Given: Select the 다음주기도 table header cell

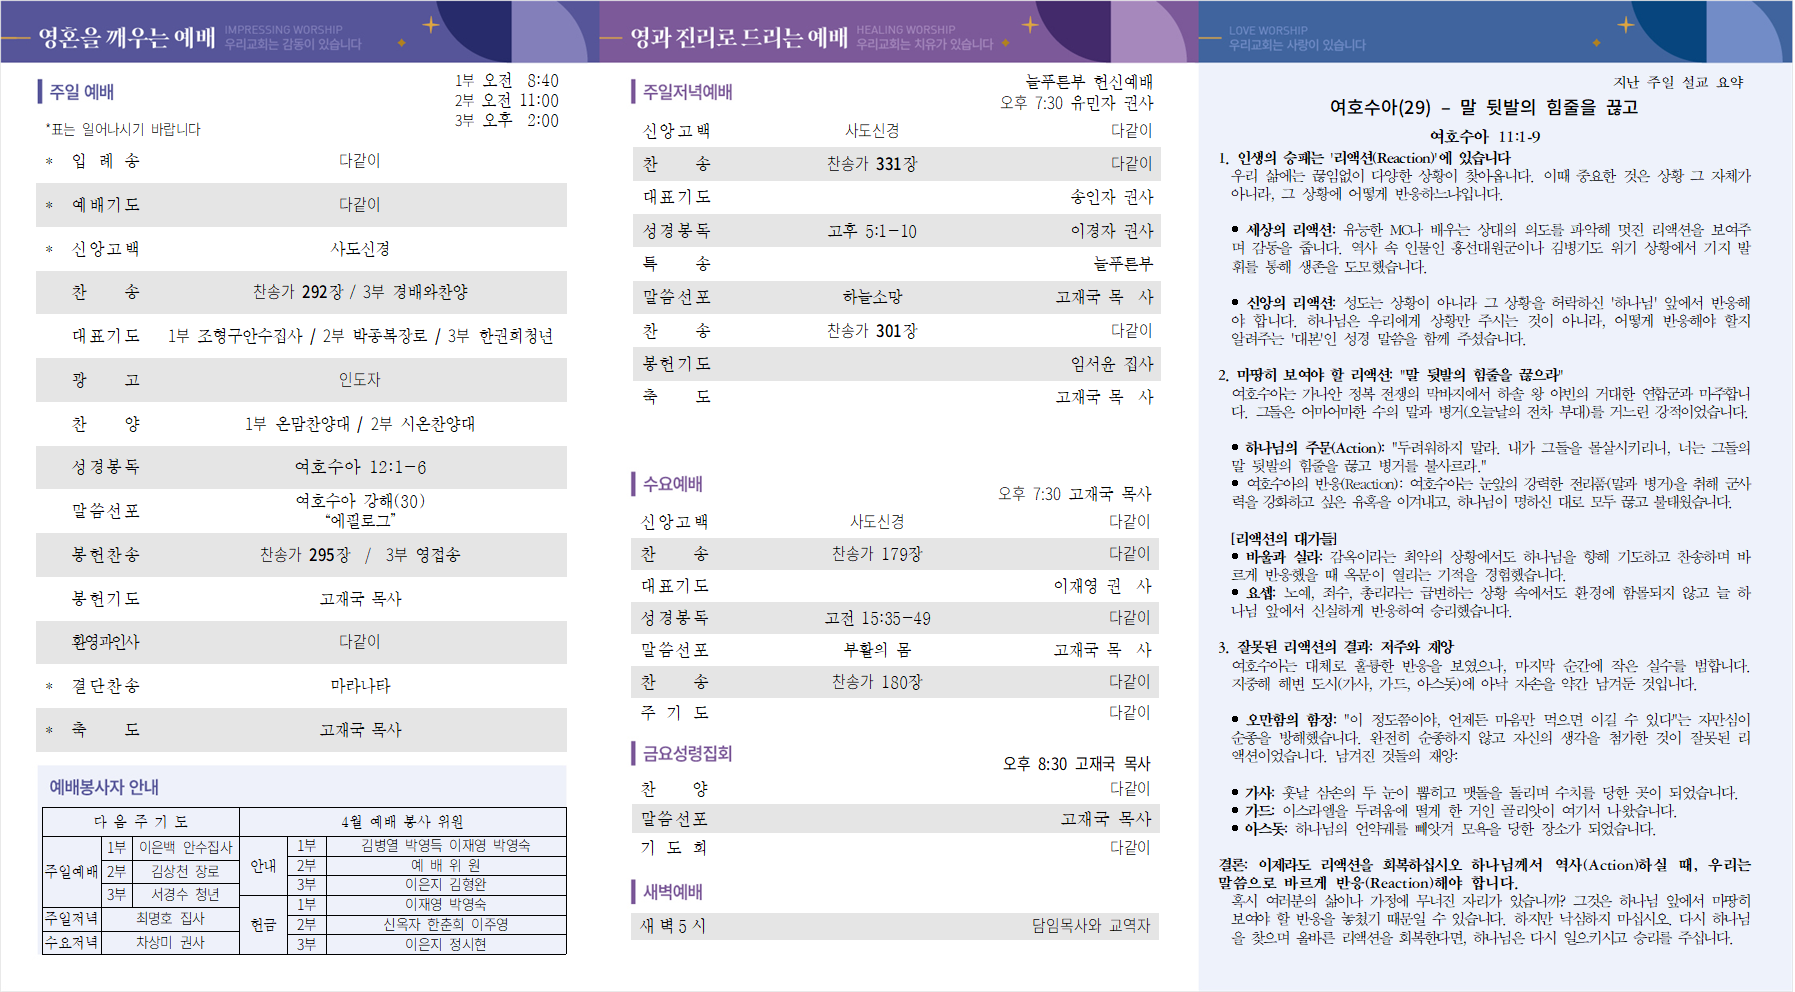Looking at the screenshot, I should click(x=141, y=821).
